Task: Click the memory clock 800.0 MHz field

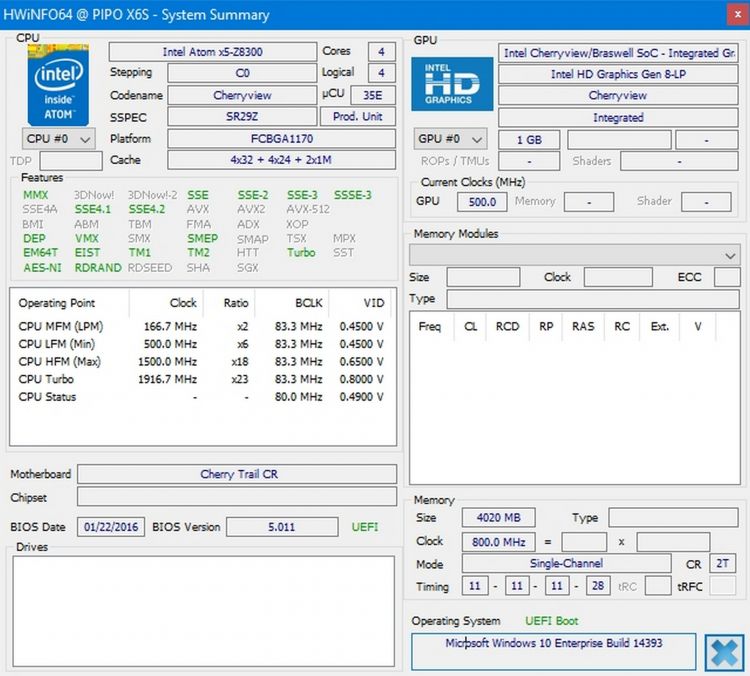Action: pos(497,541)
